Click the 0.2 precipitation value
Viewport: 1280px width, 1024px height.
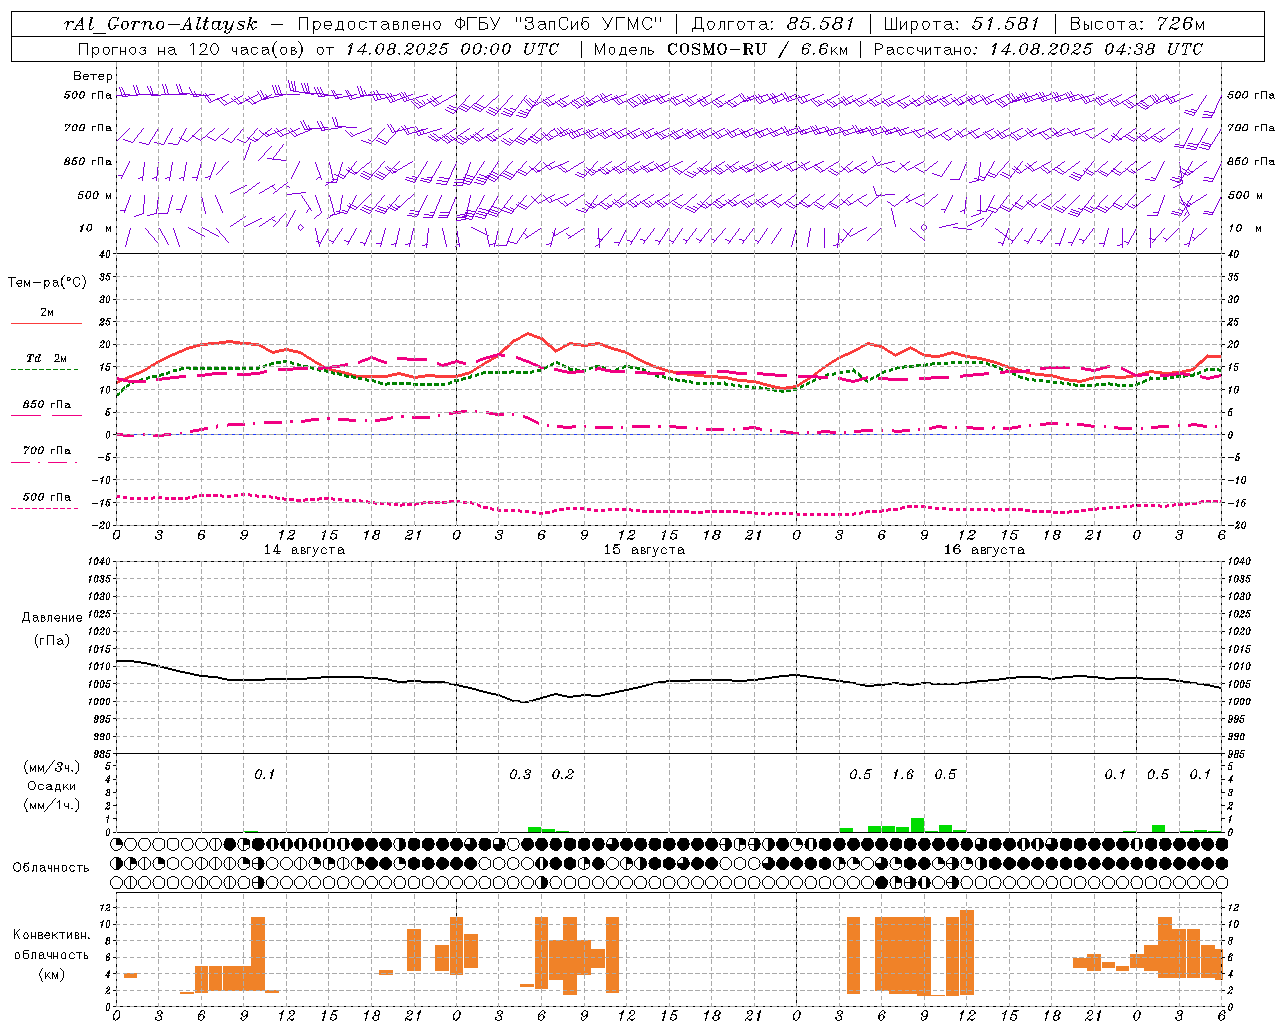[x=563, y=774]
